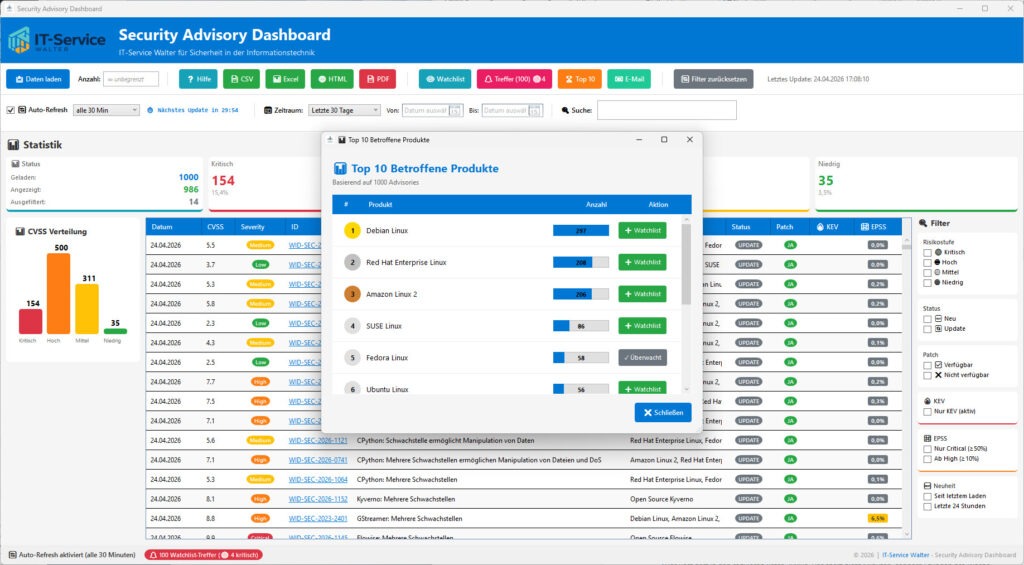Open advisory link WID-SEC-2026-1121
Image resolution: width=1024 pixels, height=565 pixels.
coord(318,440)
